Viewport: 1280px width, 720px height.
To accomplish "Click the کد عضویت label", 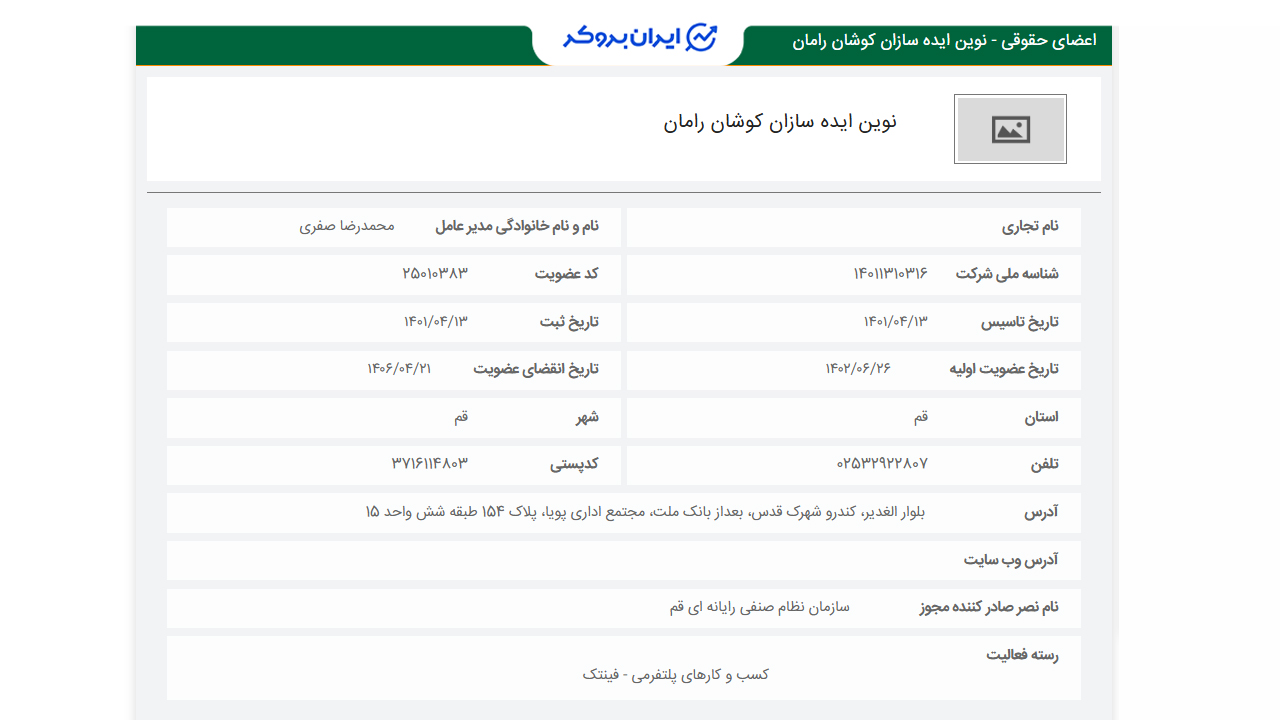I will [x=566, y=274].
